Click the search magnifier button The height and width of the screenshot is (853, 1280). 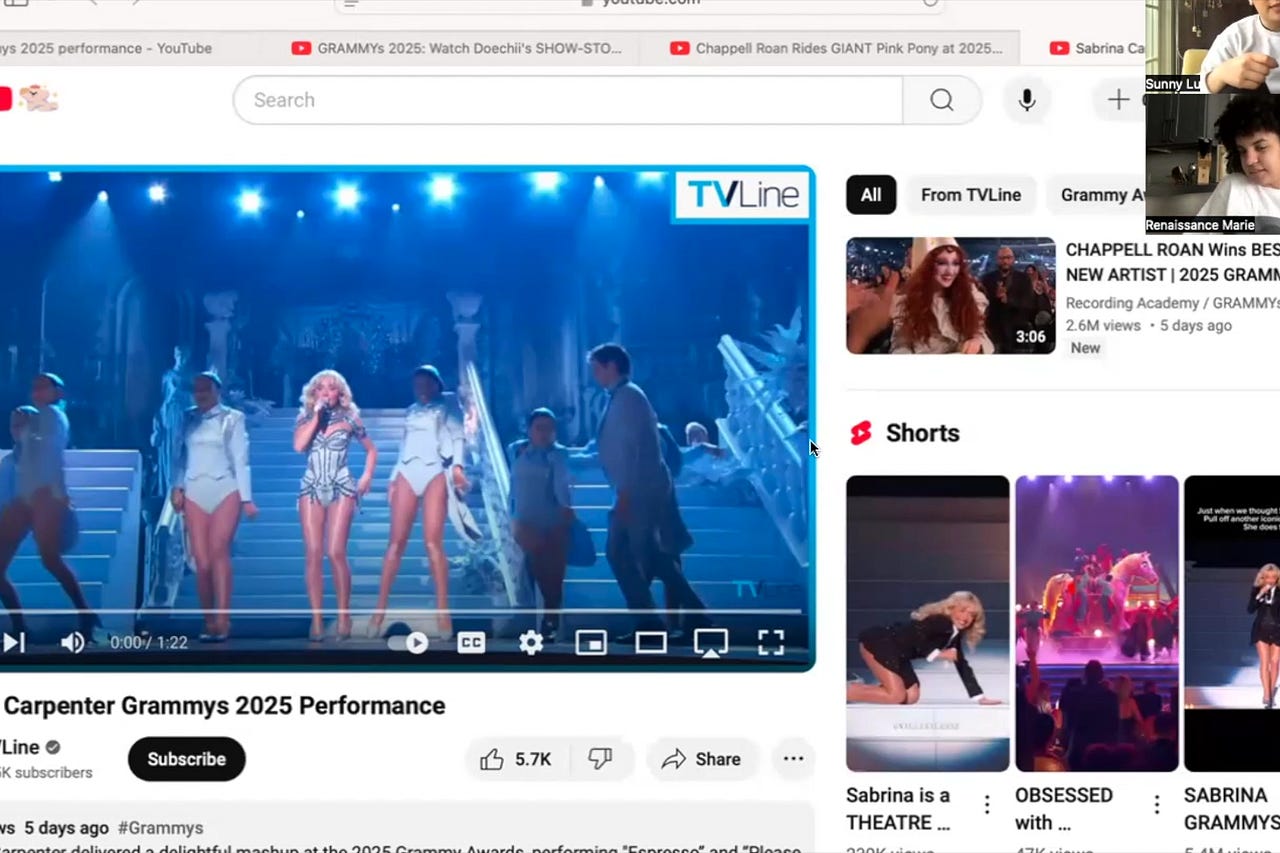click(941, 100)
